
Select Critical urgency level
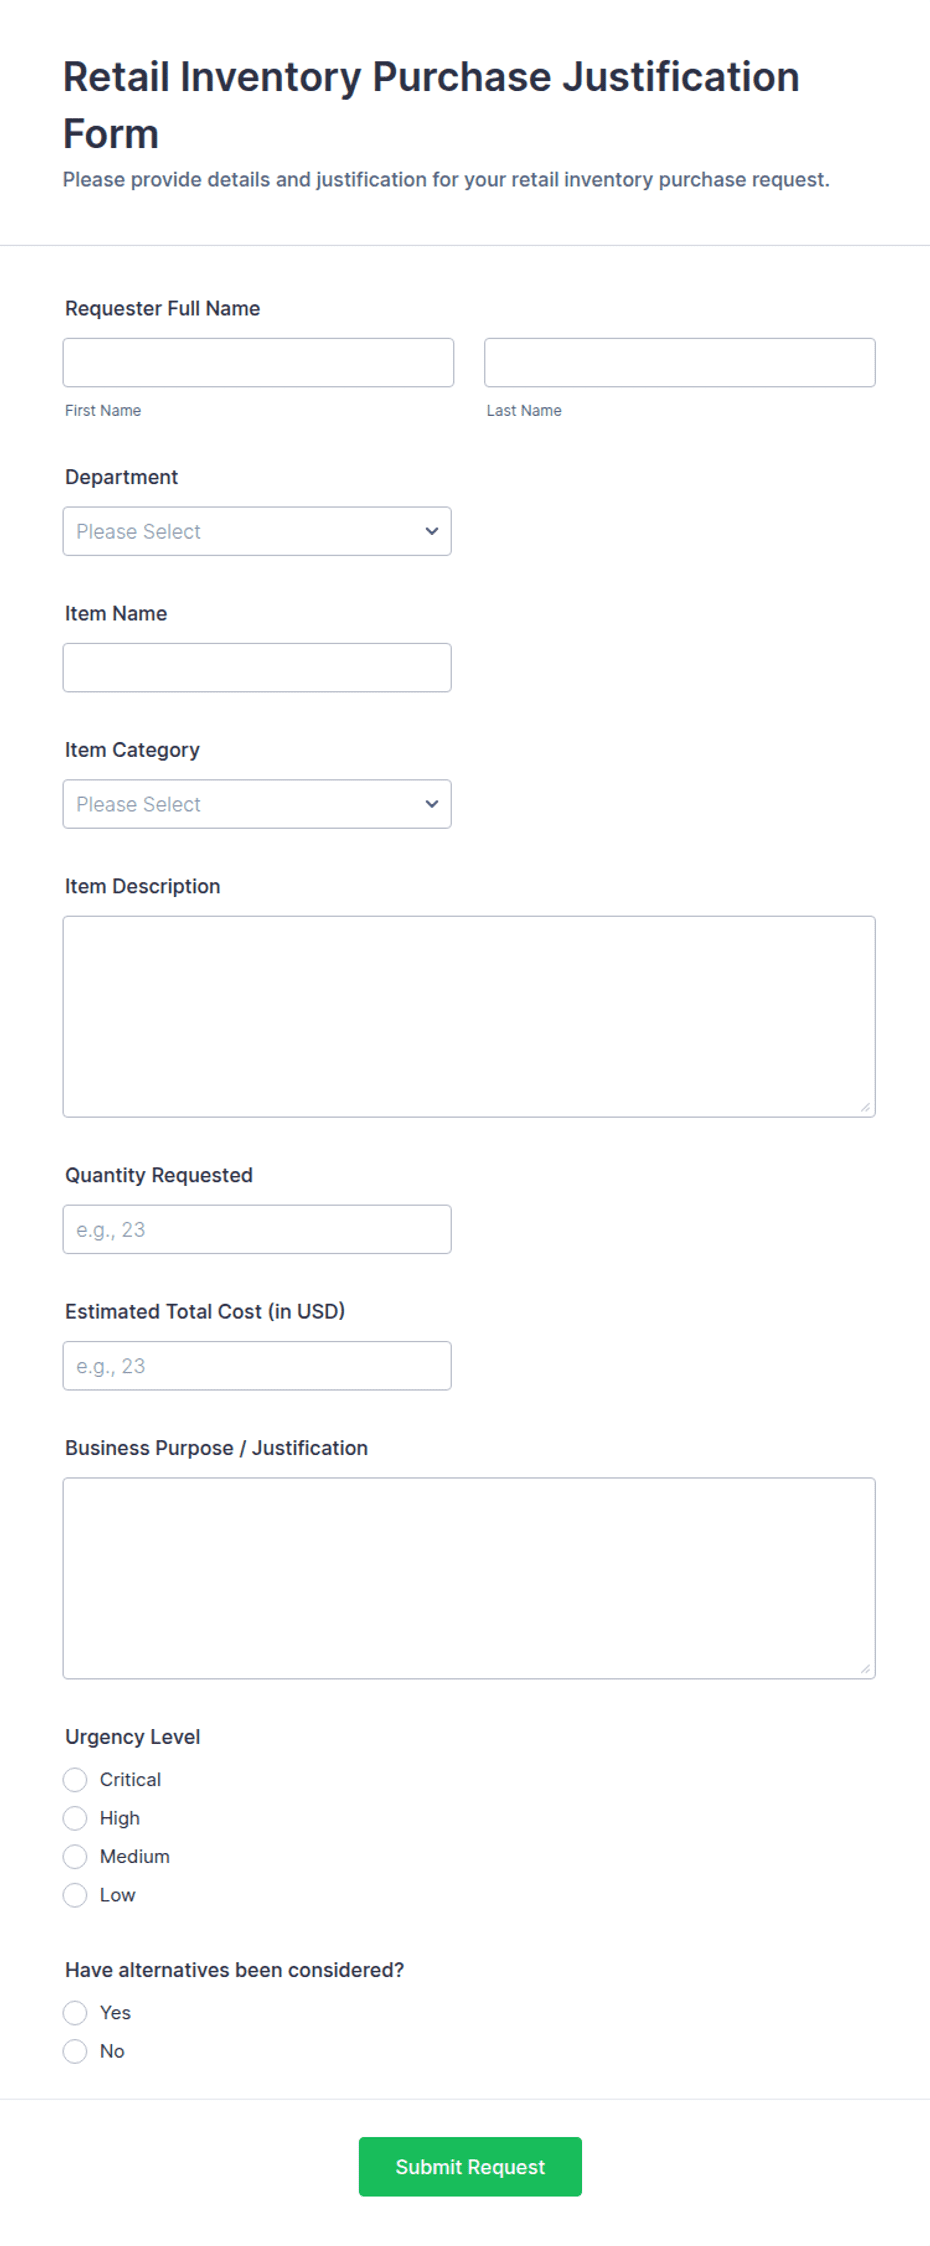pos(75,1779)
